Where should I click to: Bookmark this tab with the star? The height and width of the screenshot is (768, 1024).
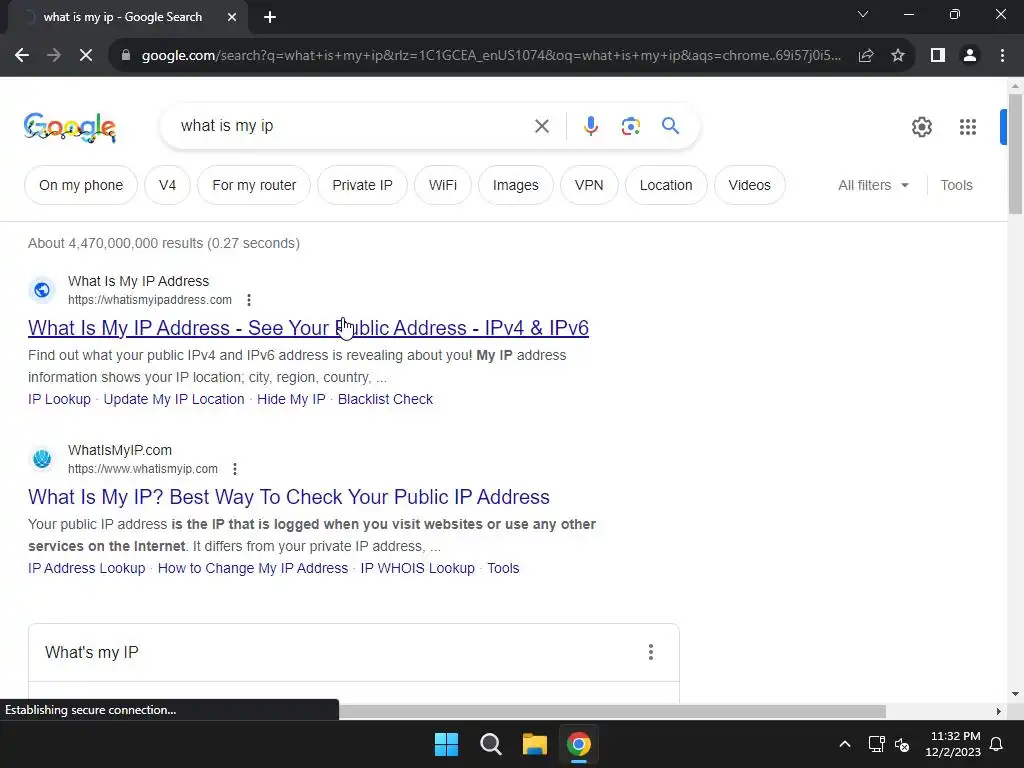pos(898,56)
